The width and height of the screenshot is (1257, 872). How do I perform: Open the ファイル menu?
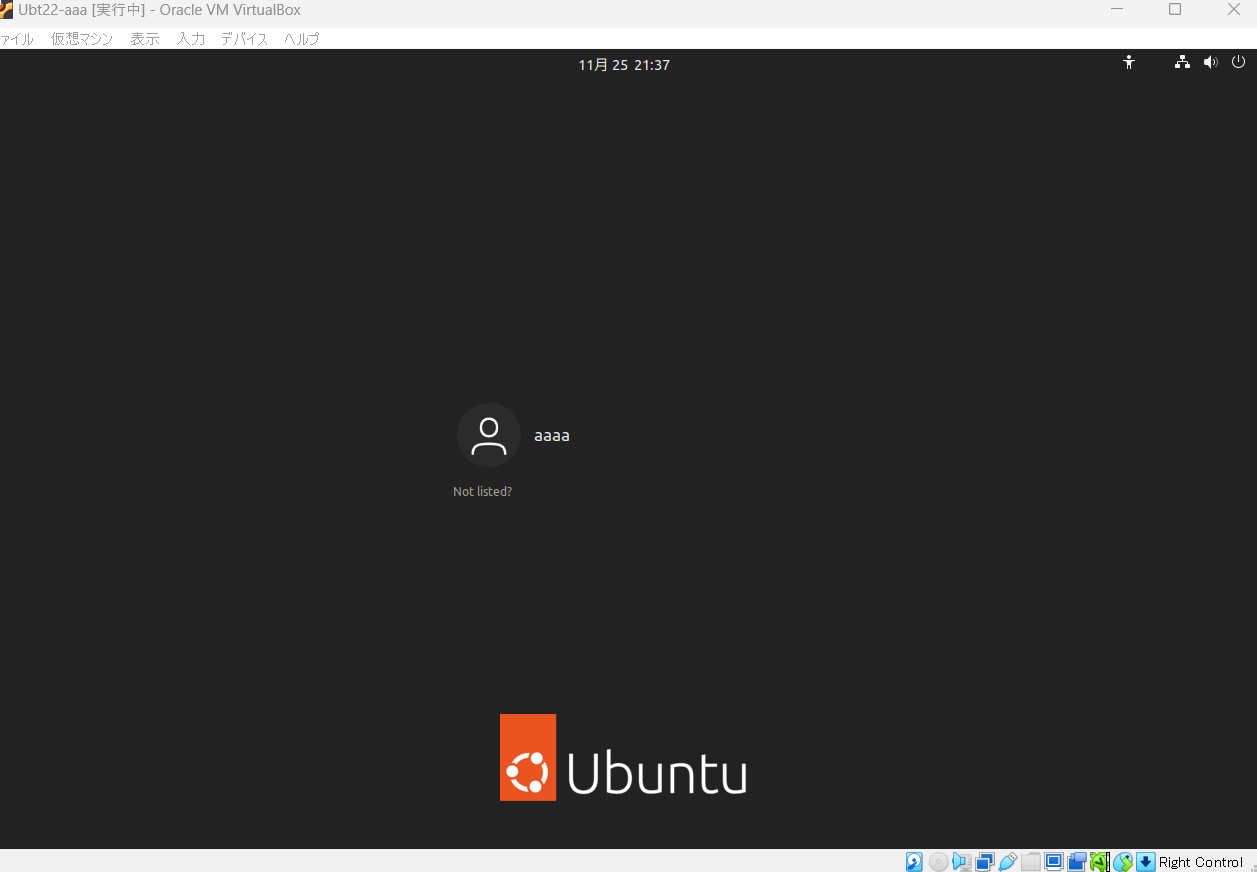click(16, 39)
